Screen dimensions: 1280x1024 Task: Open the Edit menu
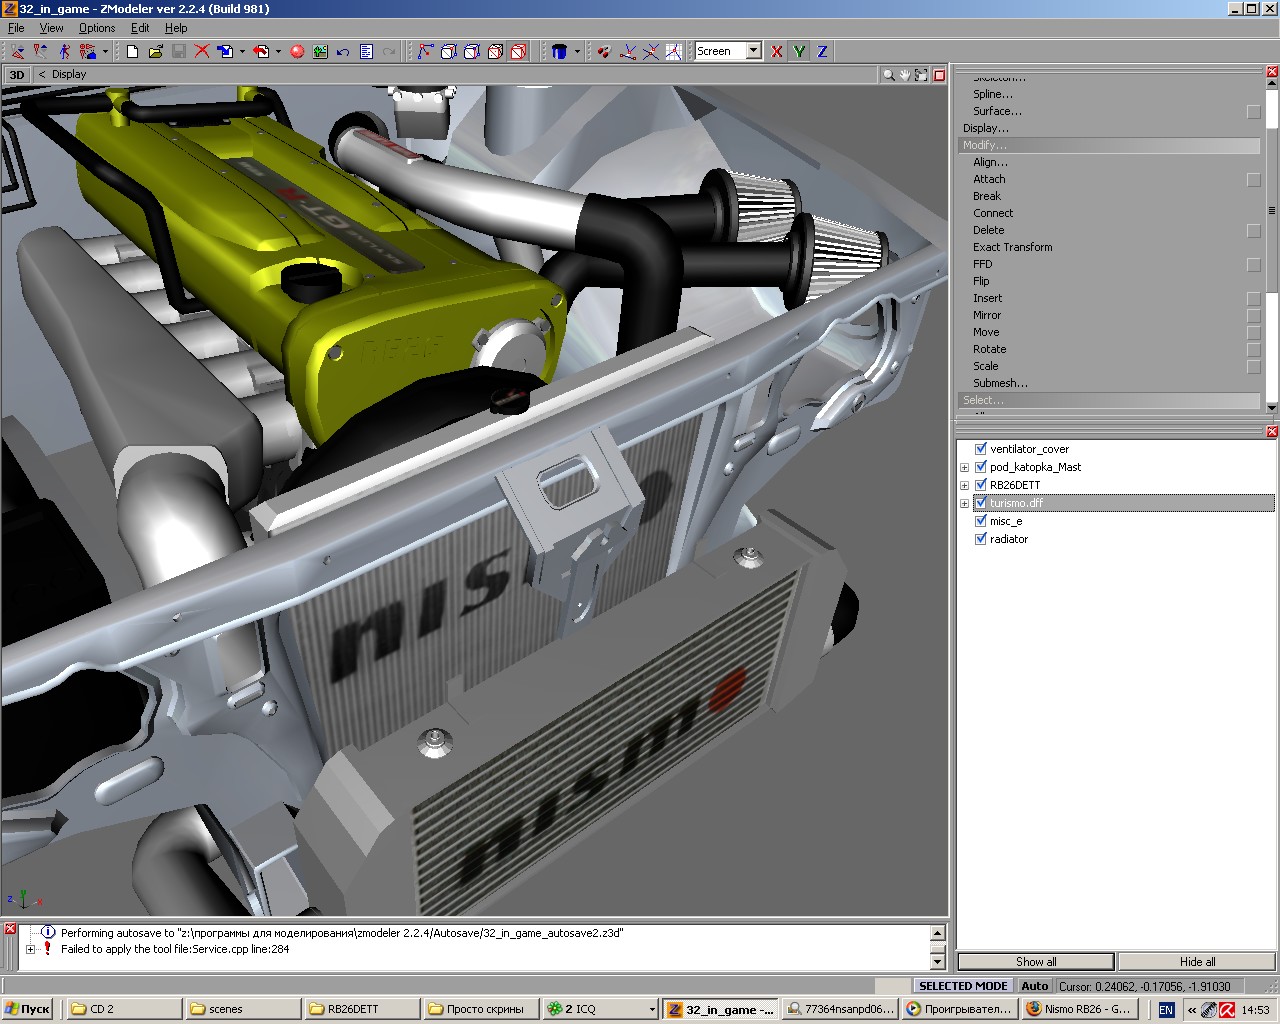click(140, 28)
